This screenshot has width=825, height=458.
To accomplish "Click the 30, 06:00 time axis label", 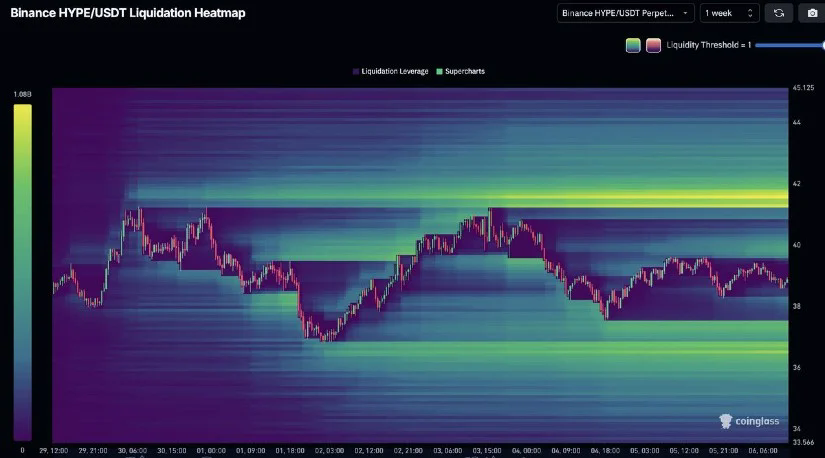I will [x=132, y=451].
